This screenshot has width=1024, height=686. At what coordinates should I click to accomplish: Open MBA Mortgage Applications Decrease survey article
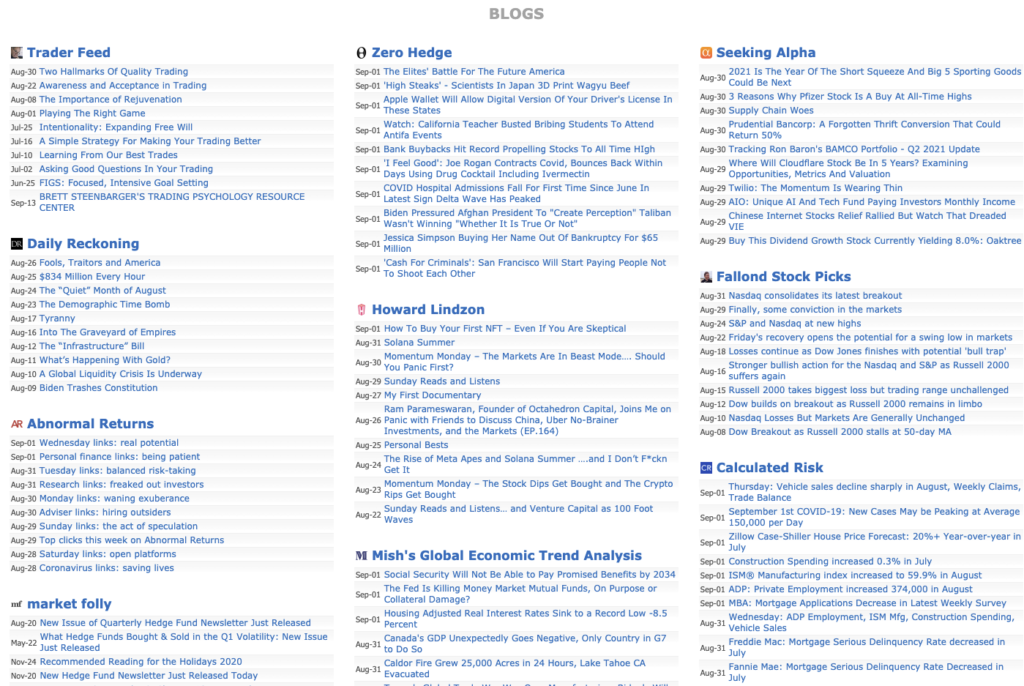tap(867, 603)
